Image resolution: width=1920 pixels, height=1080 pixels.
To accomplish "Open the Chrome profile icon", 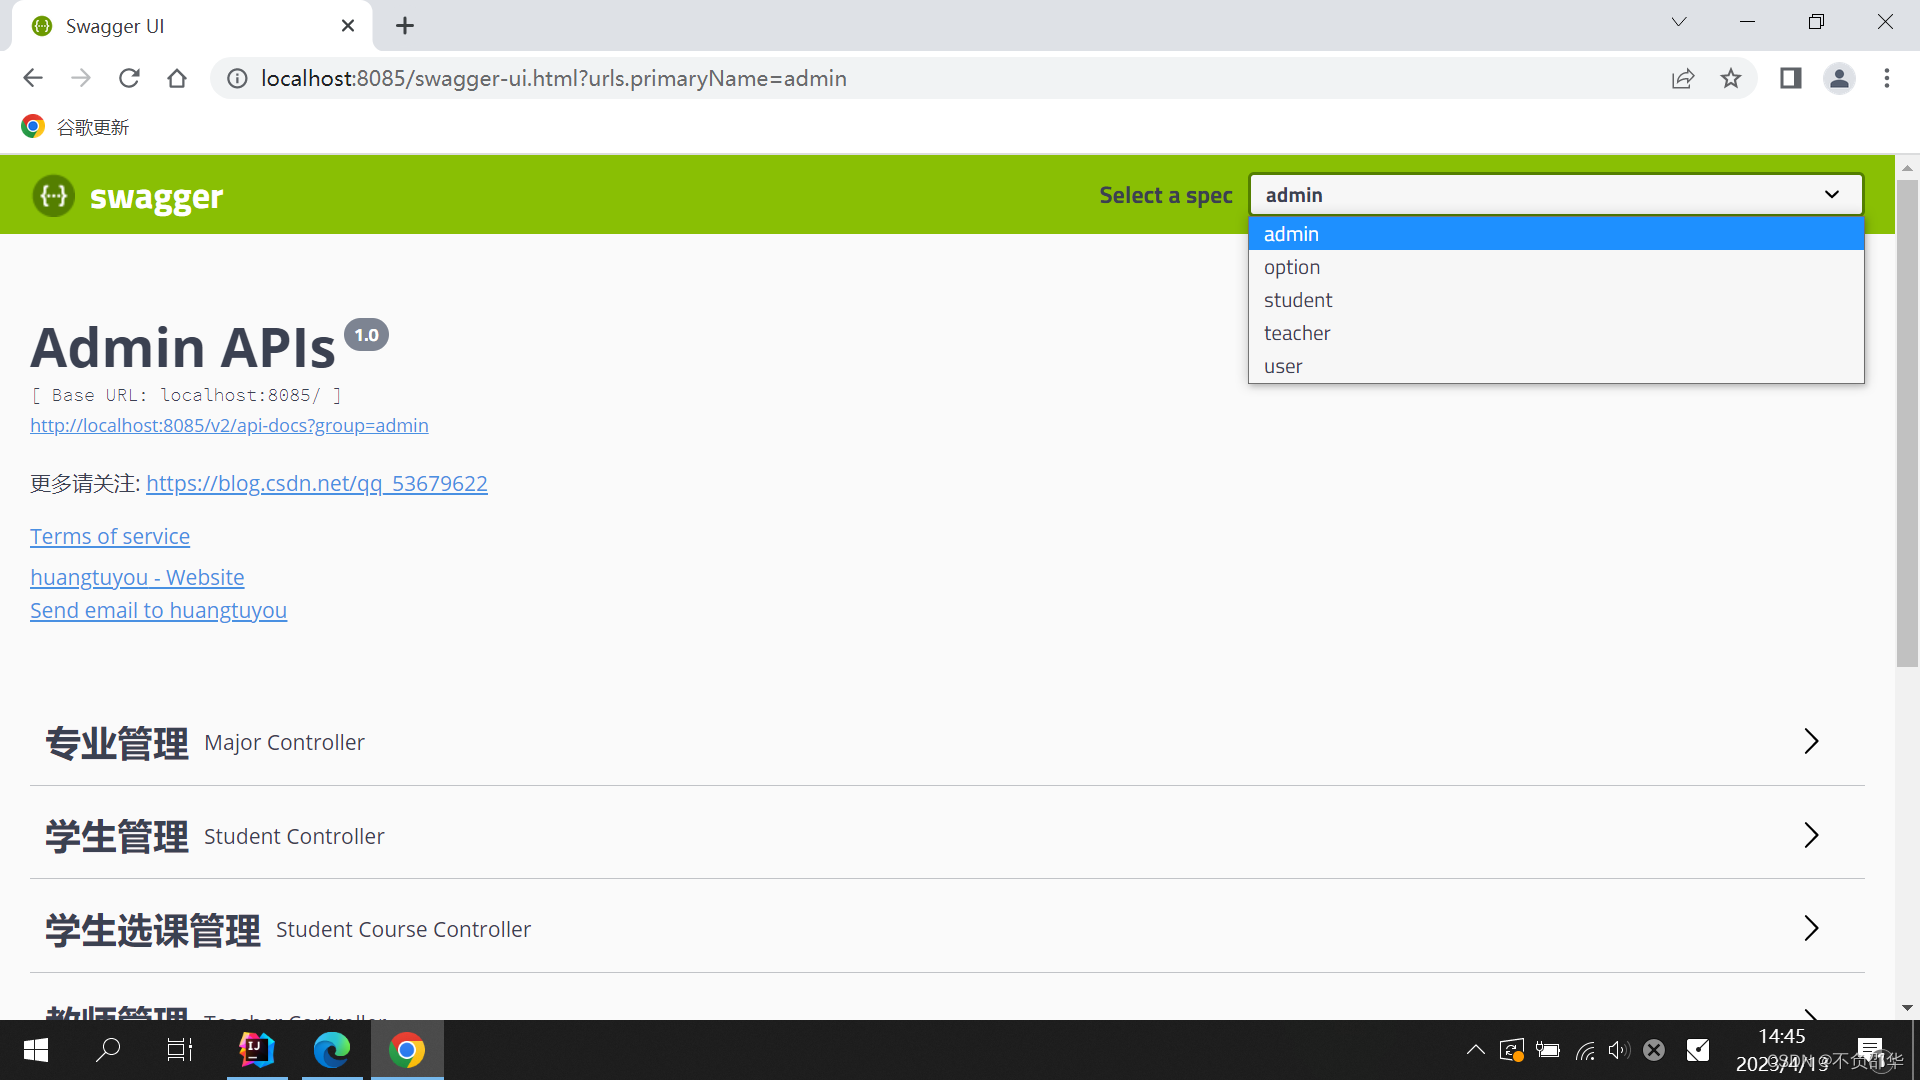I will 1840,78.
